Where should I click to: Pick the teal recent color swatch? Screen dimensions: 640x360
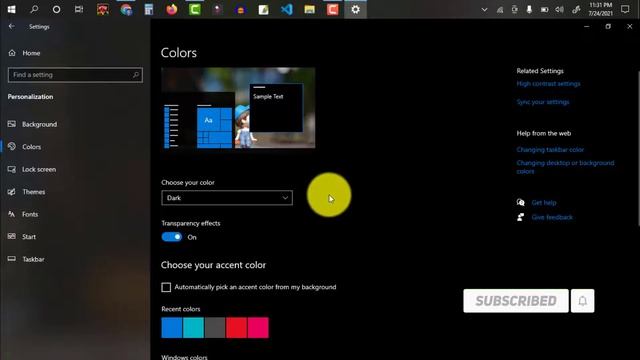[x=193, y=328]
